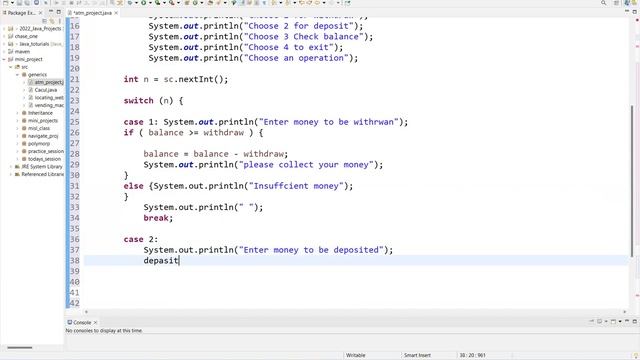Open the New file dropdown arrow

point(12,3)
